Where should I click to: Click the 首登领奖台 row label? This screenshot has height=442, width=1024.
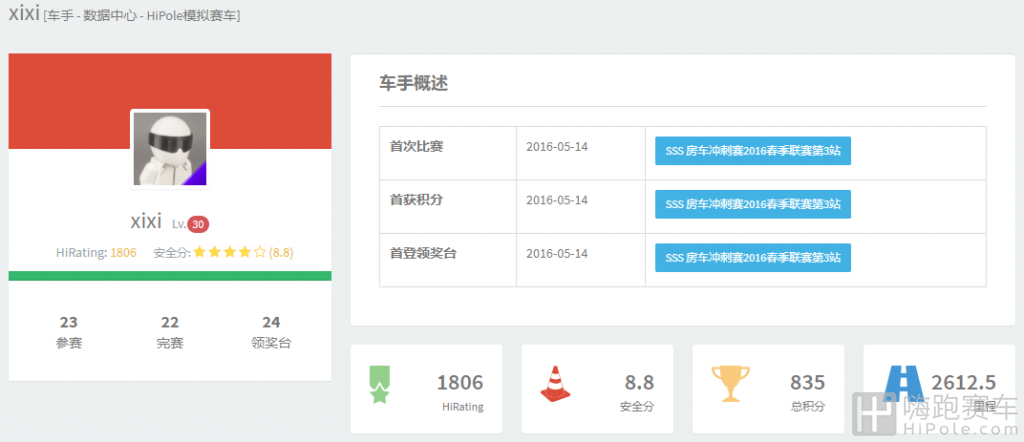point(423,253)
